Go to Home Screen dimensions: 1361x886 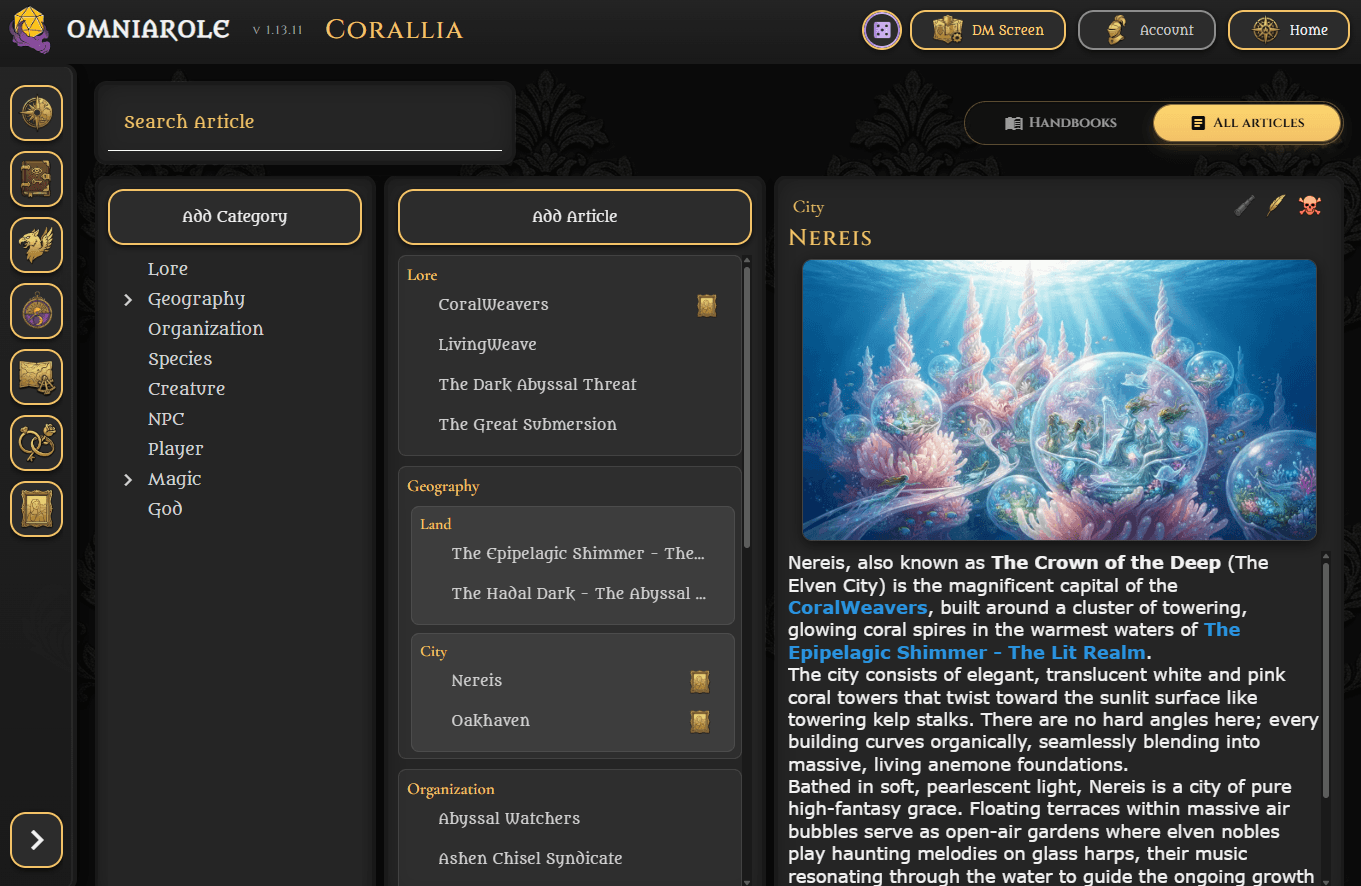pos(1289,30)
